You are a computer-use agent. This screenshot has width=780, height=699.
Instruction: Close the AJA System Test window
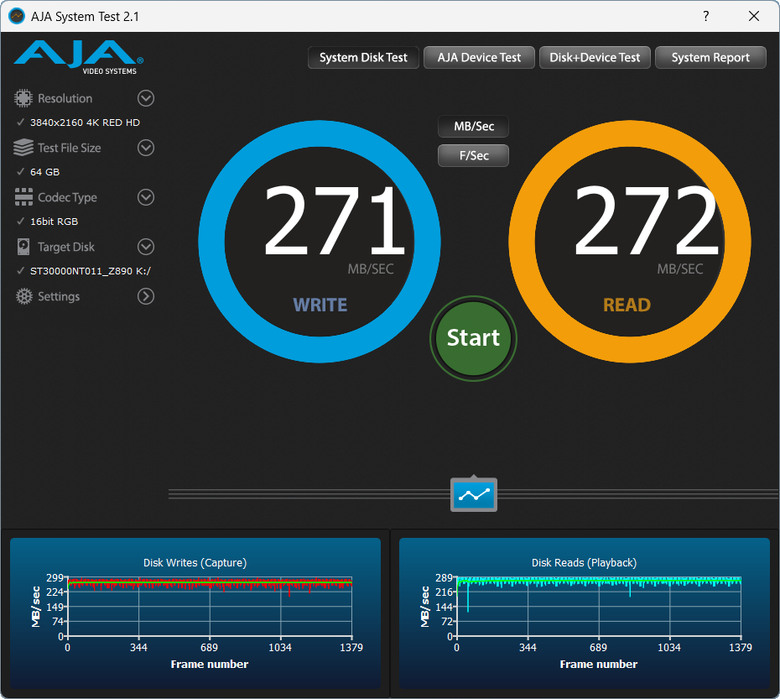(x=754, y=16)
